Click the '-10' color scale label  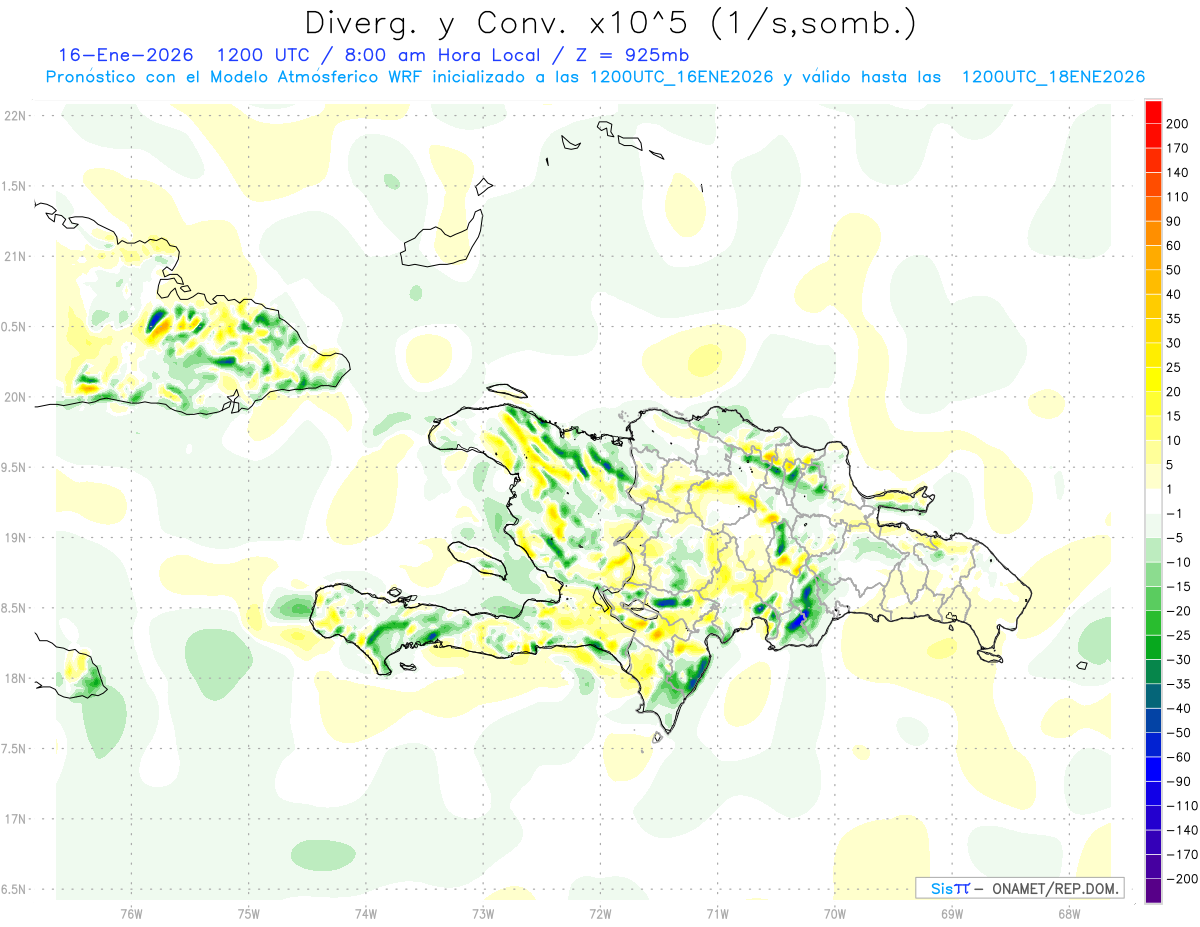tap(1178, 562)
